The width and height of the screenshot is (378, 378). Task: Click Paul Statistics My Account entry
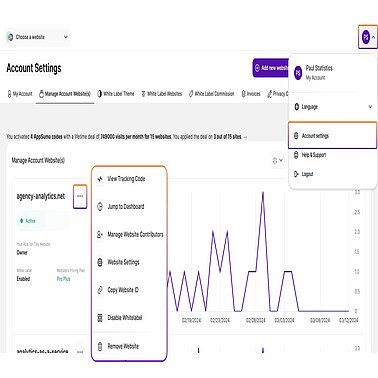pos(319,72)
